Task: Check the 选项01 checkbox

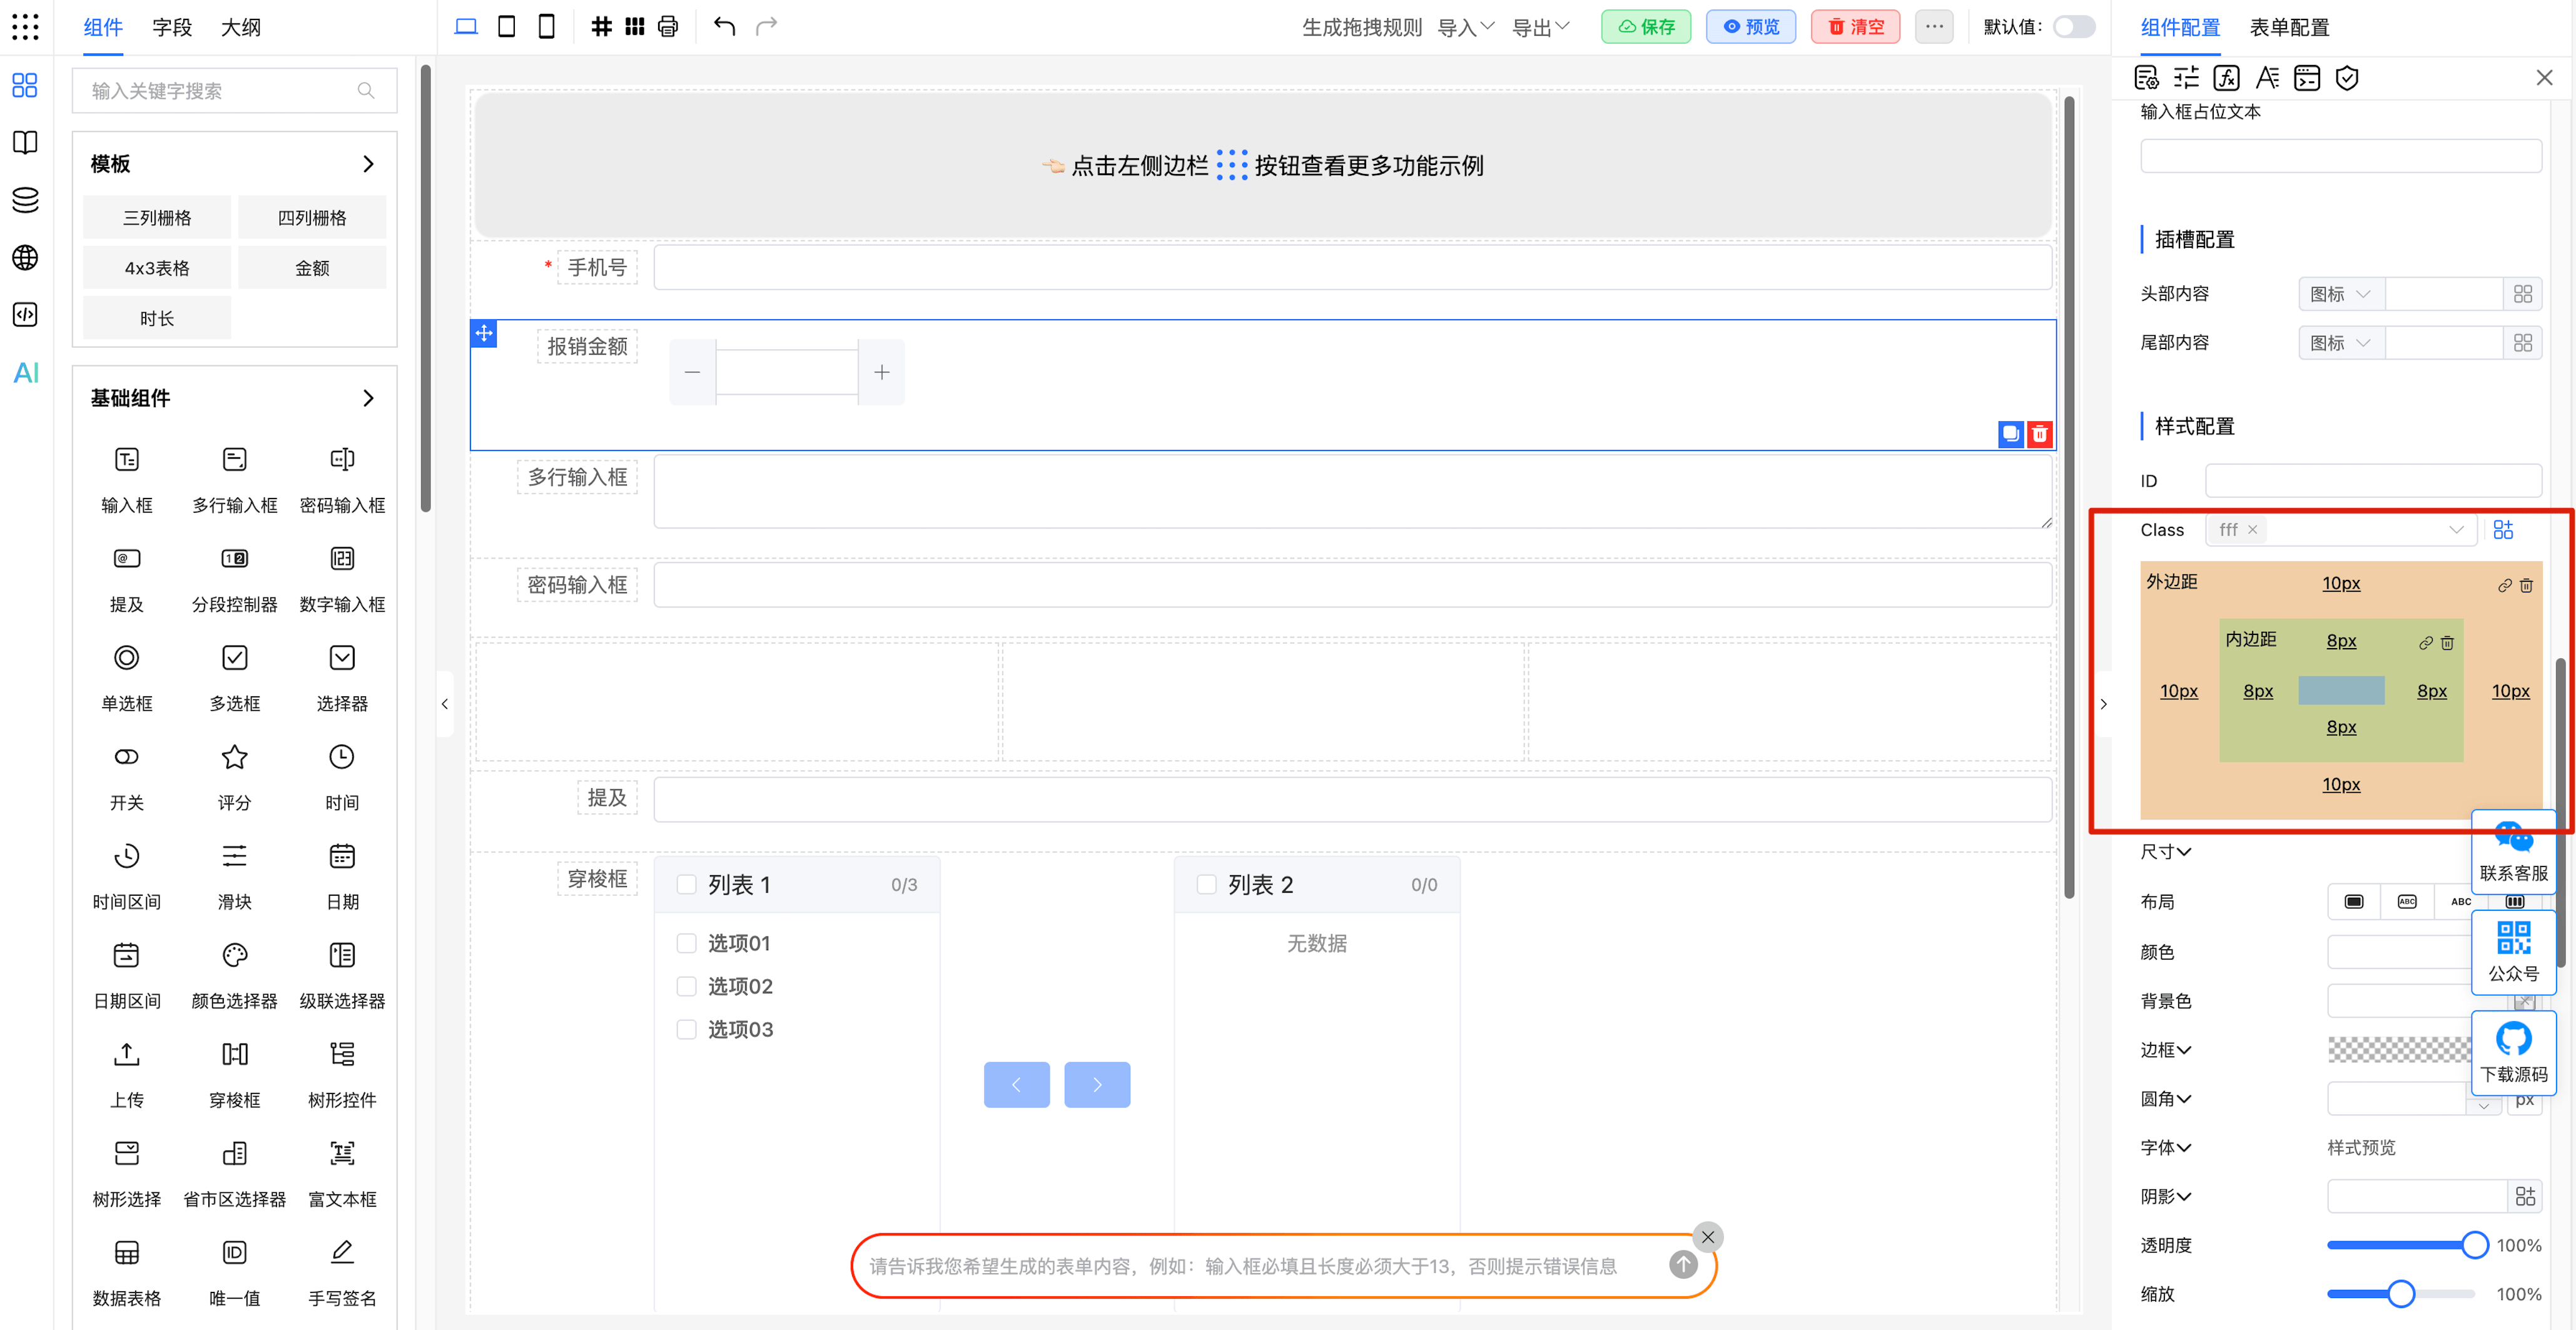Action: point(686,943)
